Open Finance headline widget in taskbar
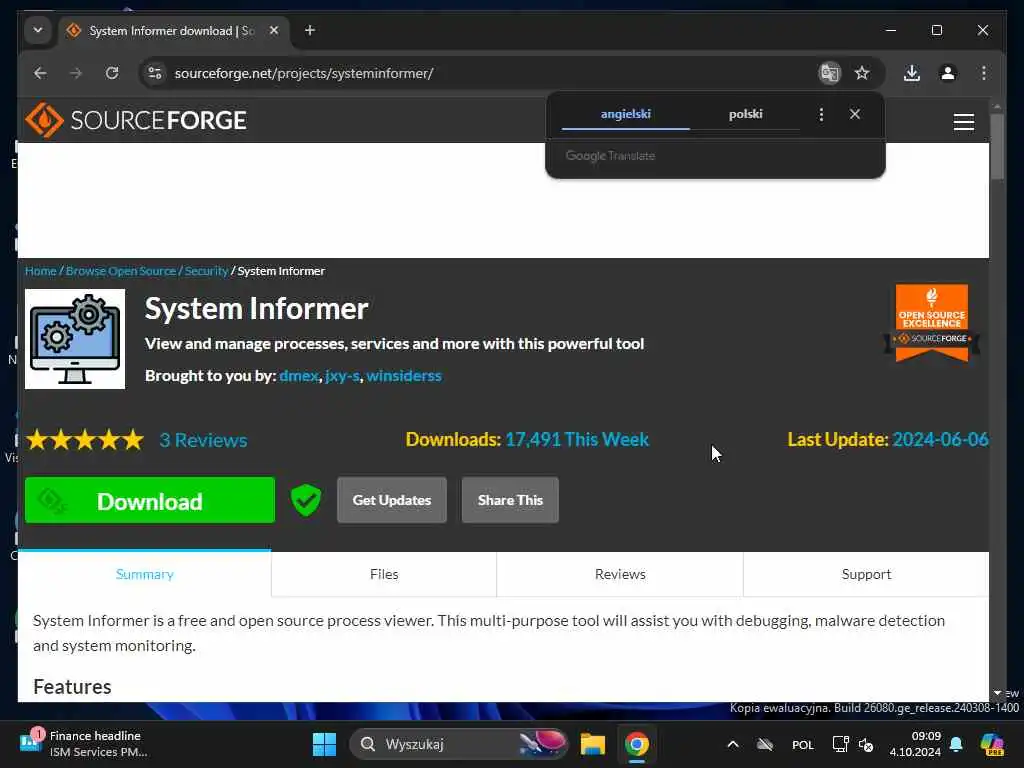Viewport: 1024px width, 768px height. point(84,744)
